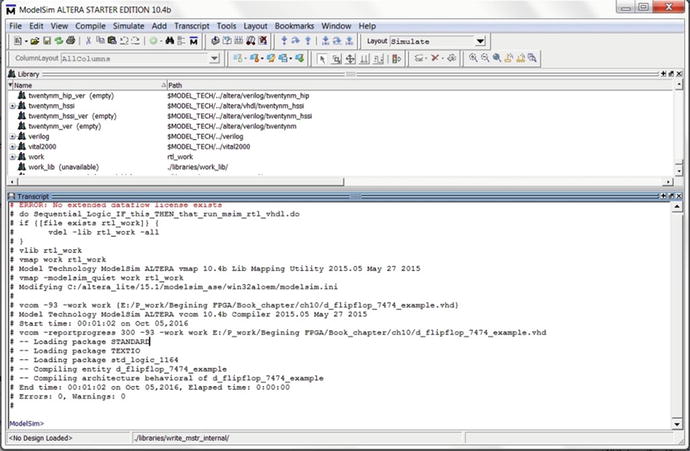Open the Layout menu
The image size is (690, 451).
click(255, 26)
